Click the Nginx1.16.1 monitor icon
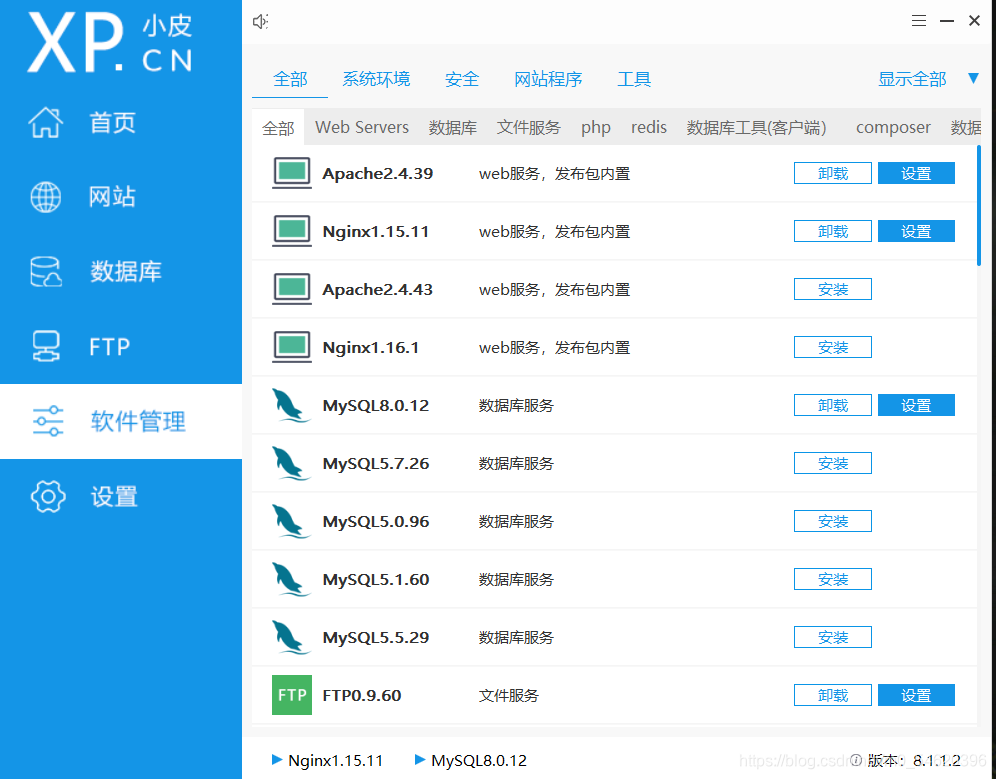 [x=292, y=347]
